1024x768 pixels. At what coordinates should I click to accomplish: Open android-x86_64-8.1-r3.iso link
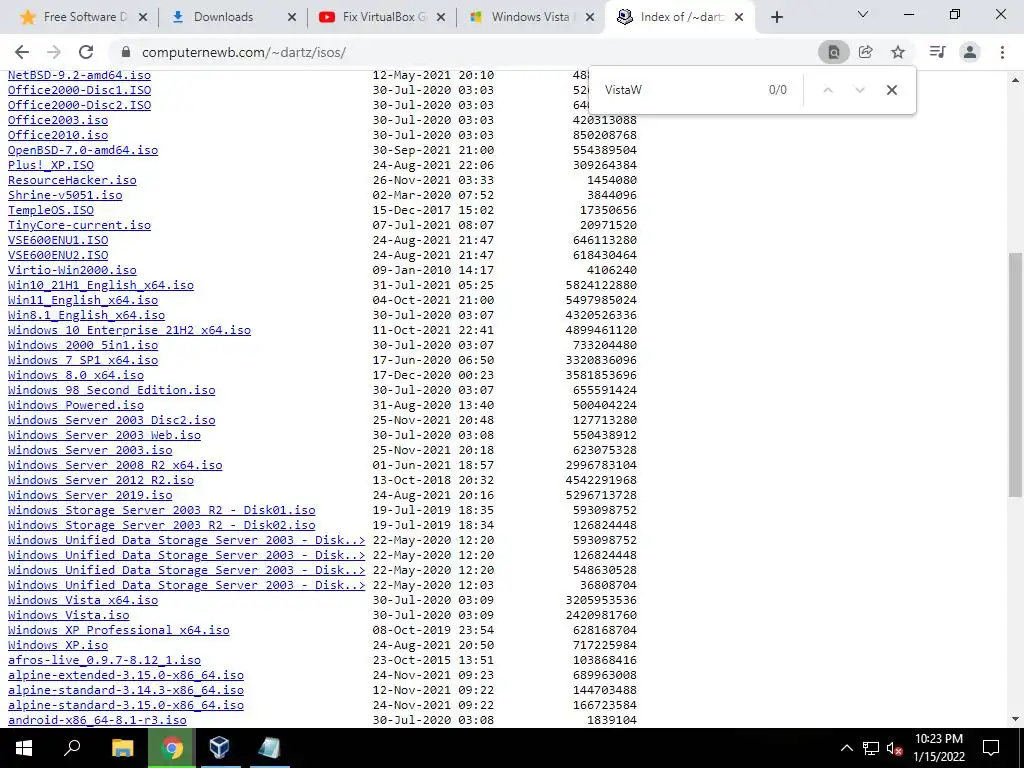click(x=97, y=720)
